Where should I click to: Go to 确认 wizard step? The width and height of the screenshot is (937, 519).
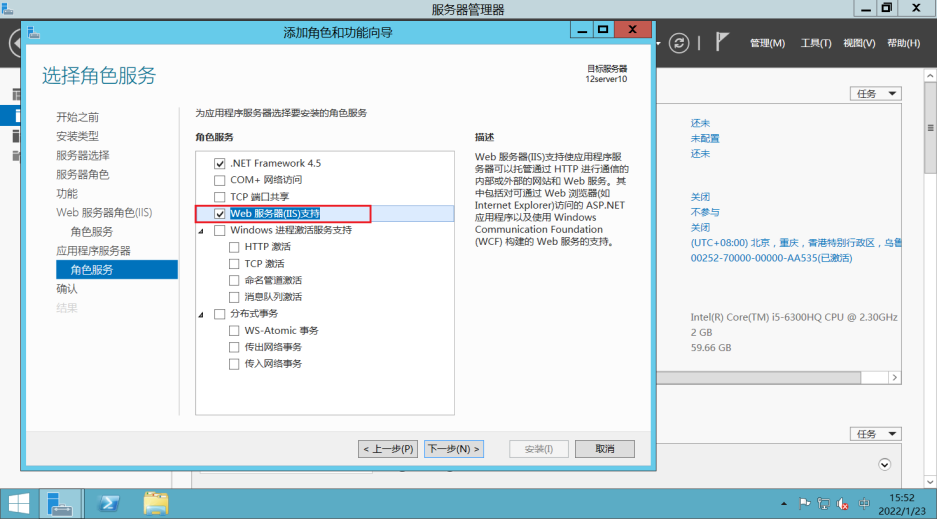[x=67, y=289]
